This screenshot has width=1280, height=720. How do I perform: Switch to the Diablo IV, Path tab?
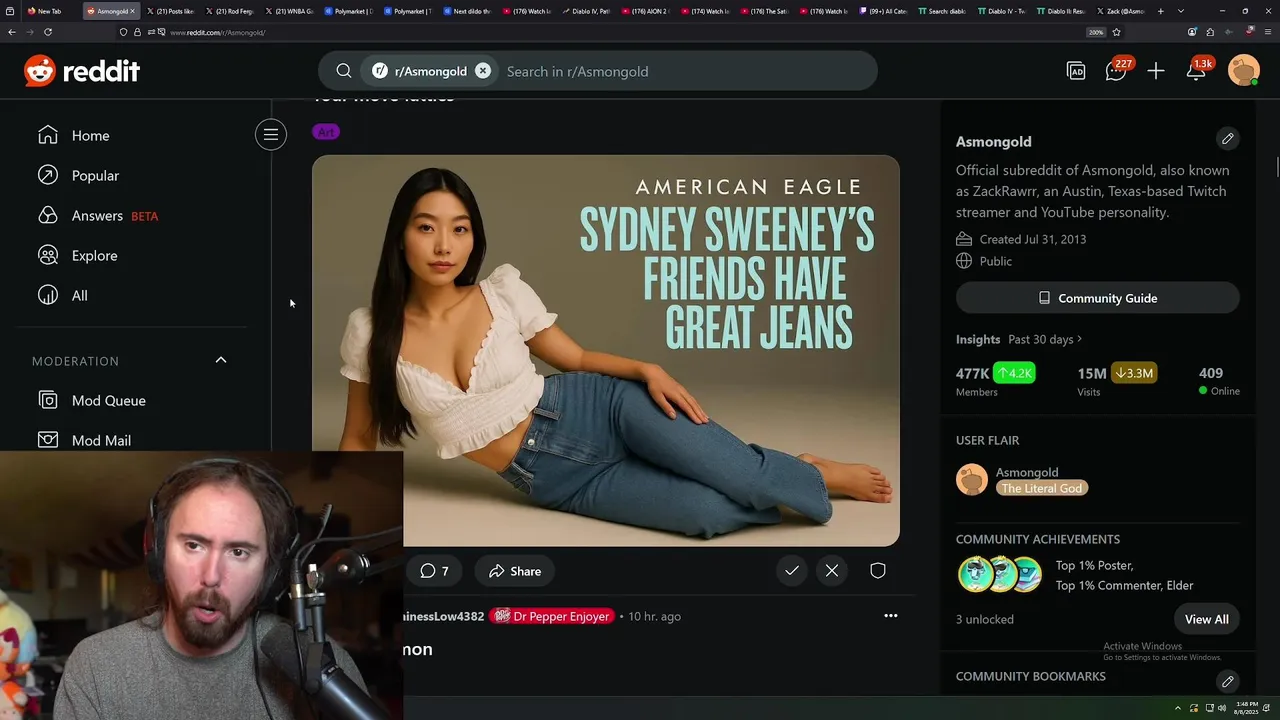pos(586,11)
